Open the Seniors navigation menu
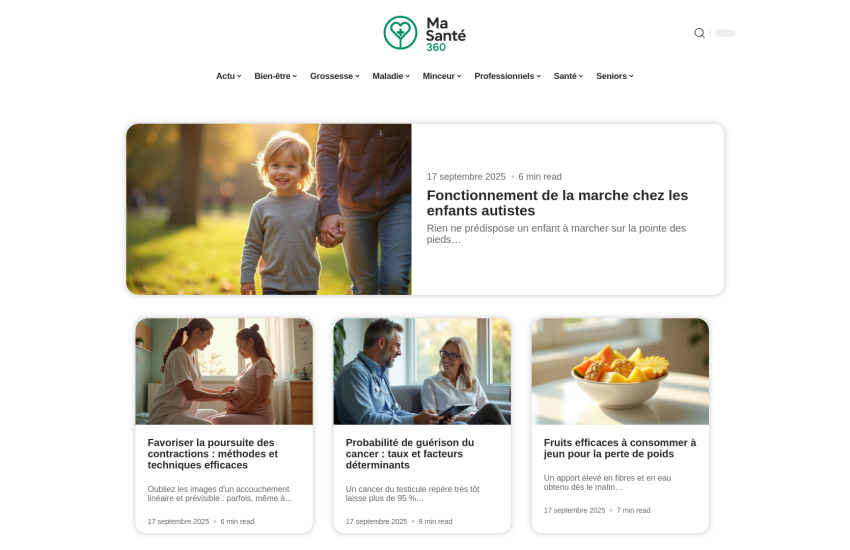The width and height of the screenshot is (850, 550). pyautogui.click(x=615, y=76)
